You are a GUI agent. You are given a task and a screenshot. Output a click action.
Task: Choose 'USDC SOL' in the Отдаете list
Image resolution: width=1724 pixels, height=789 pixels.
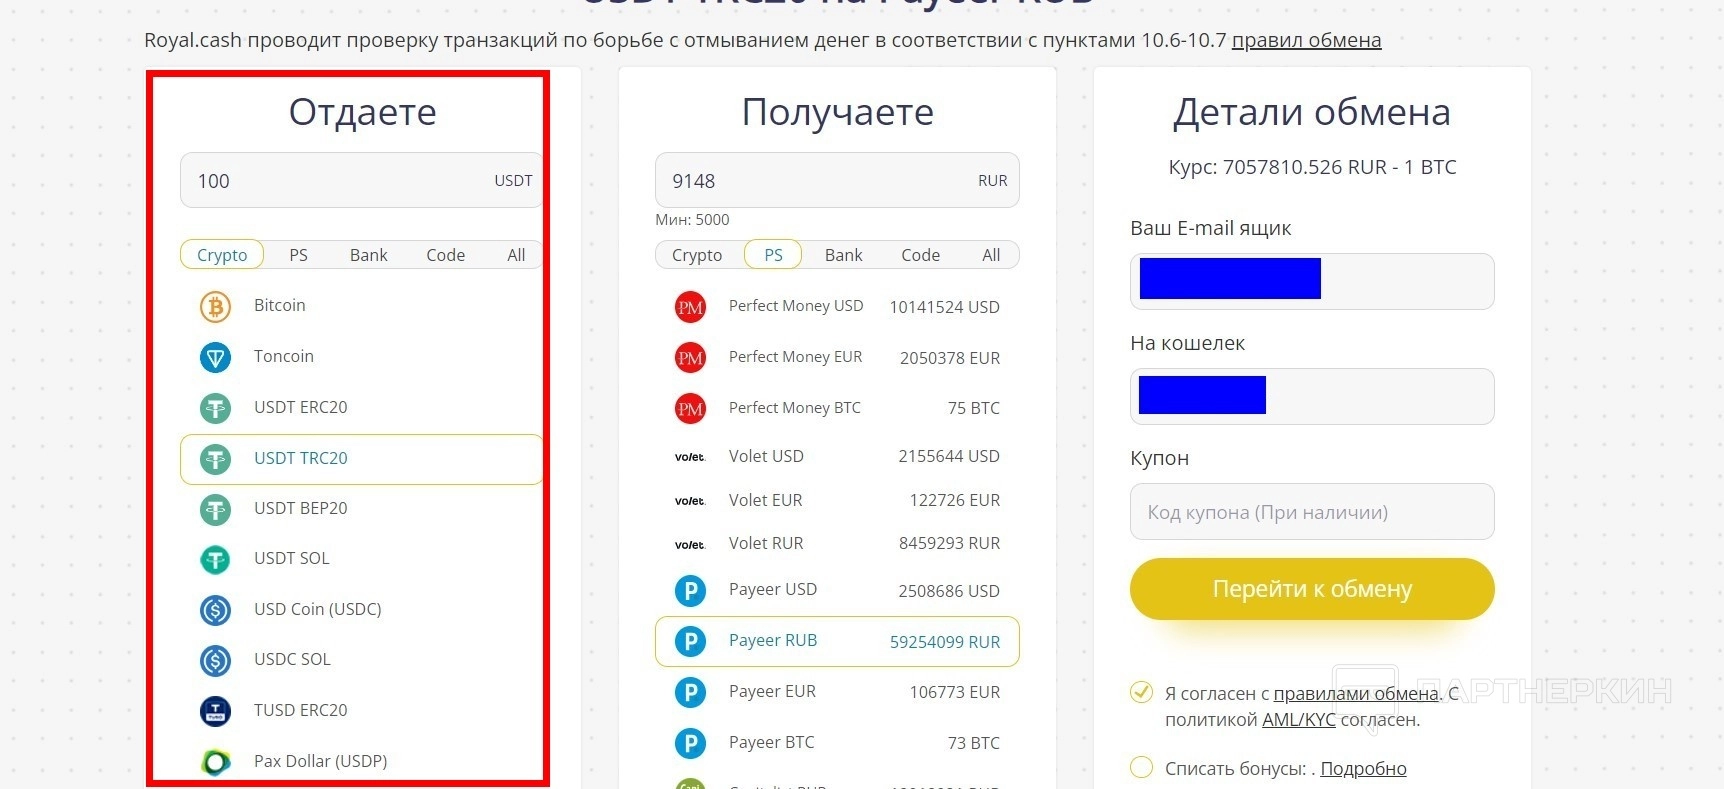point(361,660)
